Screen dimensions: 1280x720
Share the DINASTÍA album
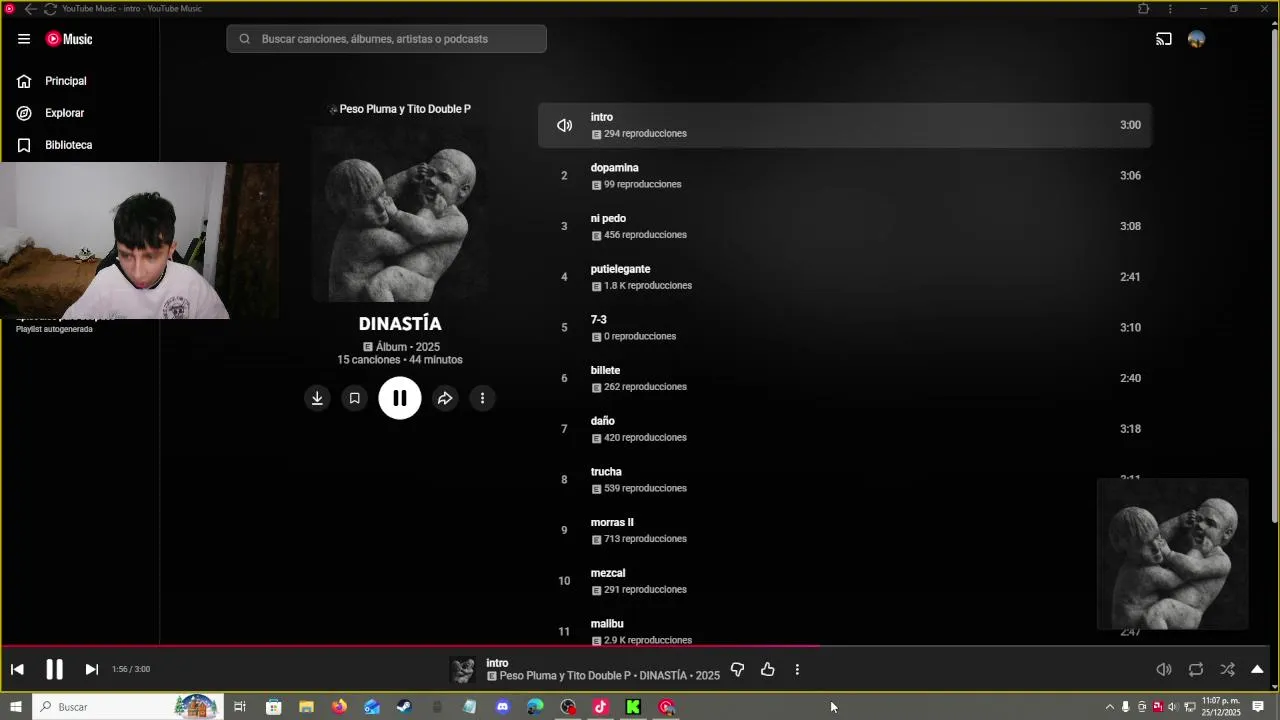pos(445,398)
